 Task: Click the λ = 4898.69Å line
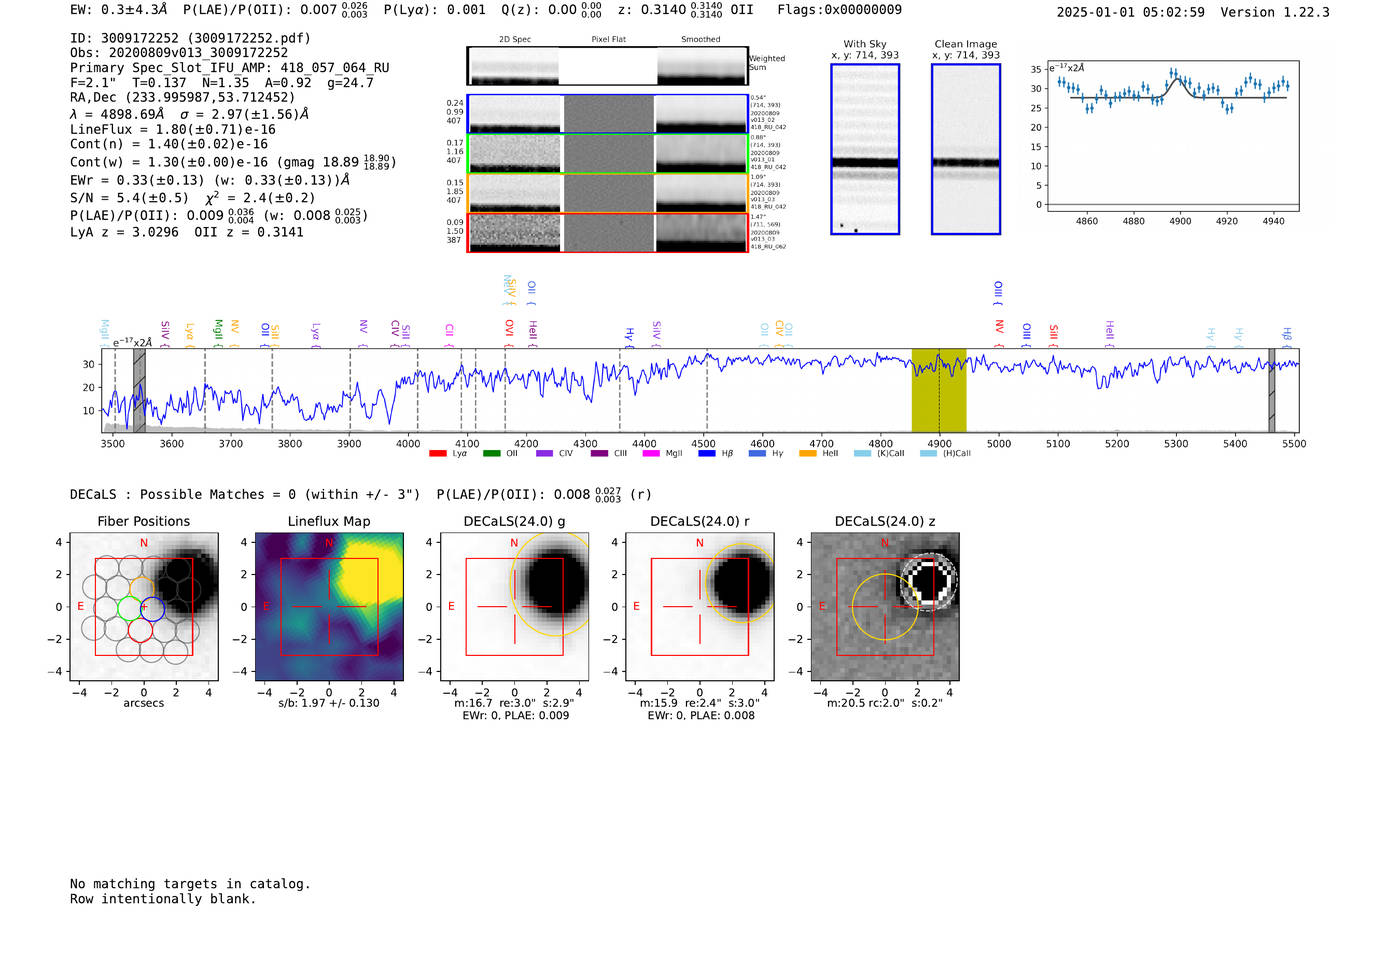190,114
